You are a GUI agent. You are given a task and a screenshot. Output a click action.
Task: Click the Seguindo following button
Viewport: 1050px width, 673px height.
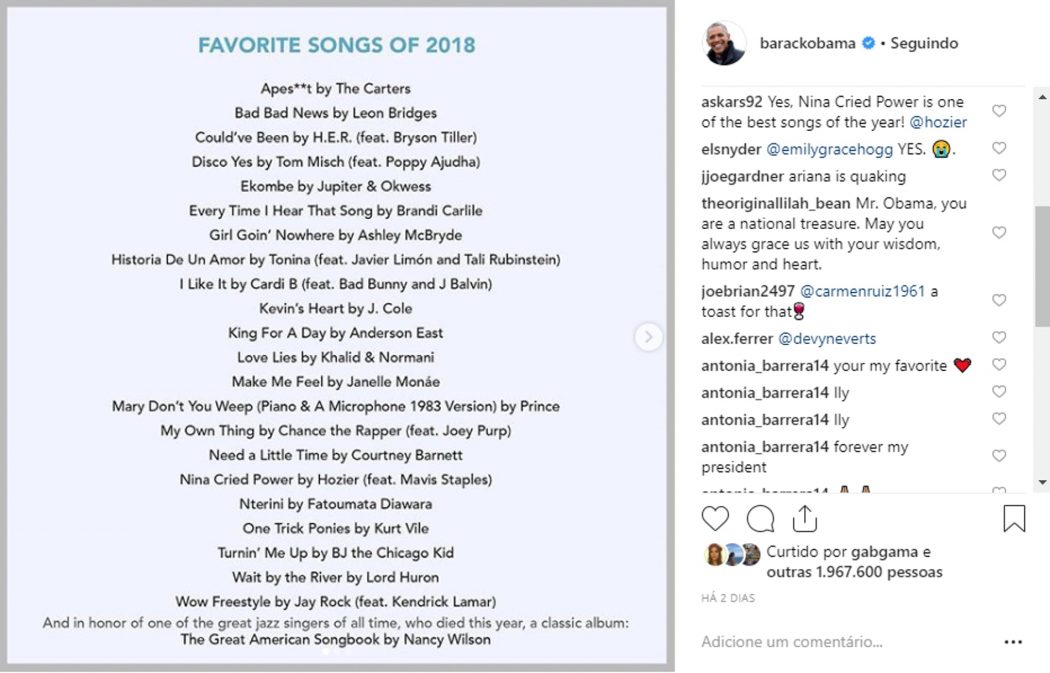coord(924,44)
